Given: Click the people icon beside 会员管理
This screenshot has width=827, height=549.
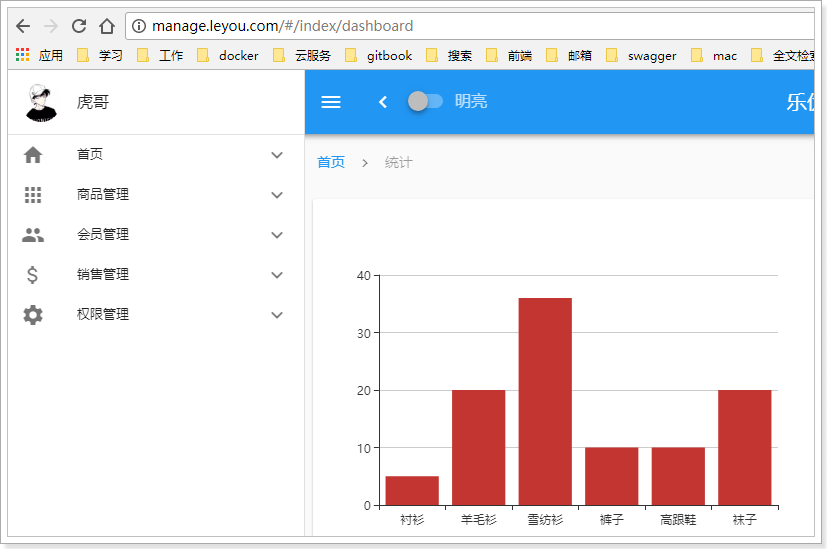Looking at the screenshot, I should (x=33, y=235).
